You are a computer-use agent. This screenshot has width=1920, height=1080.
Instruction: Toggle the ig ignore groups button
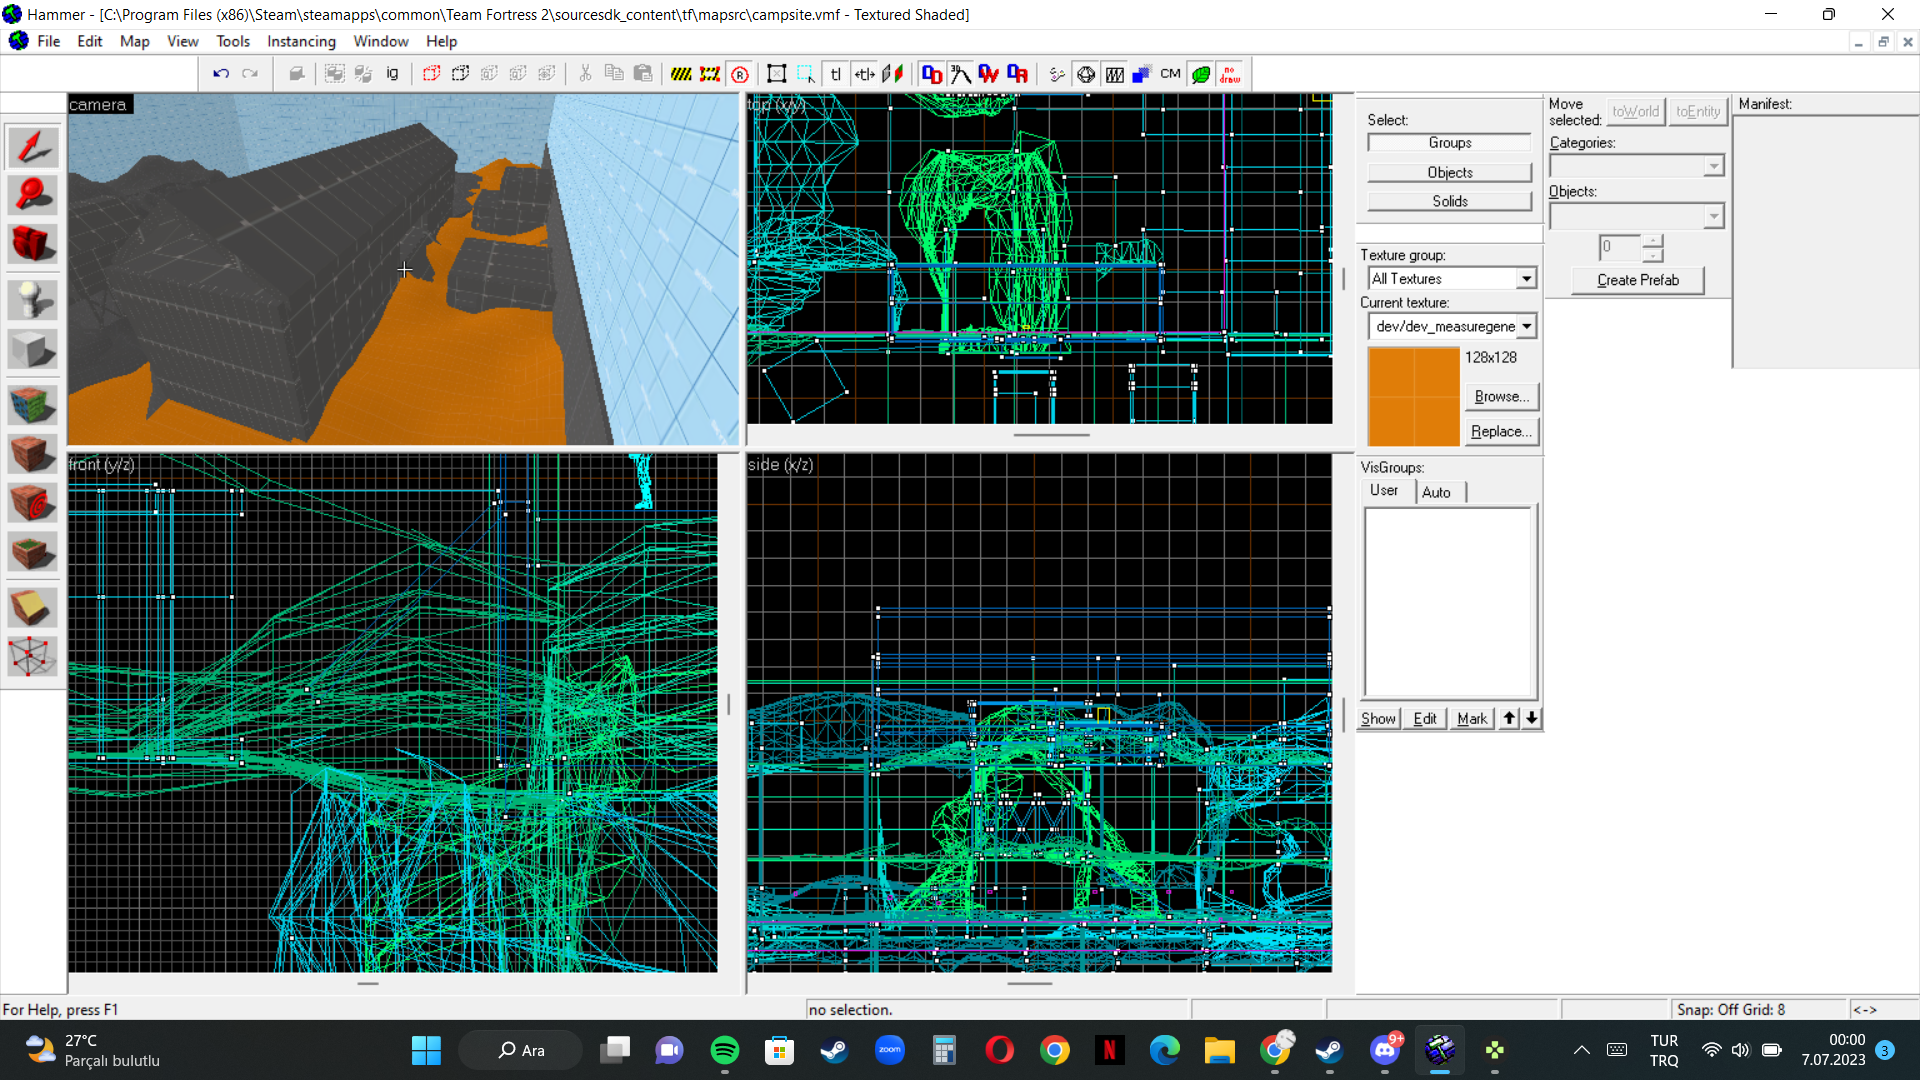[x=393, y=74]
